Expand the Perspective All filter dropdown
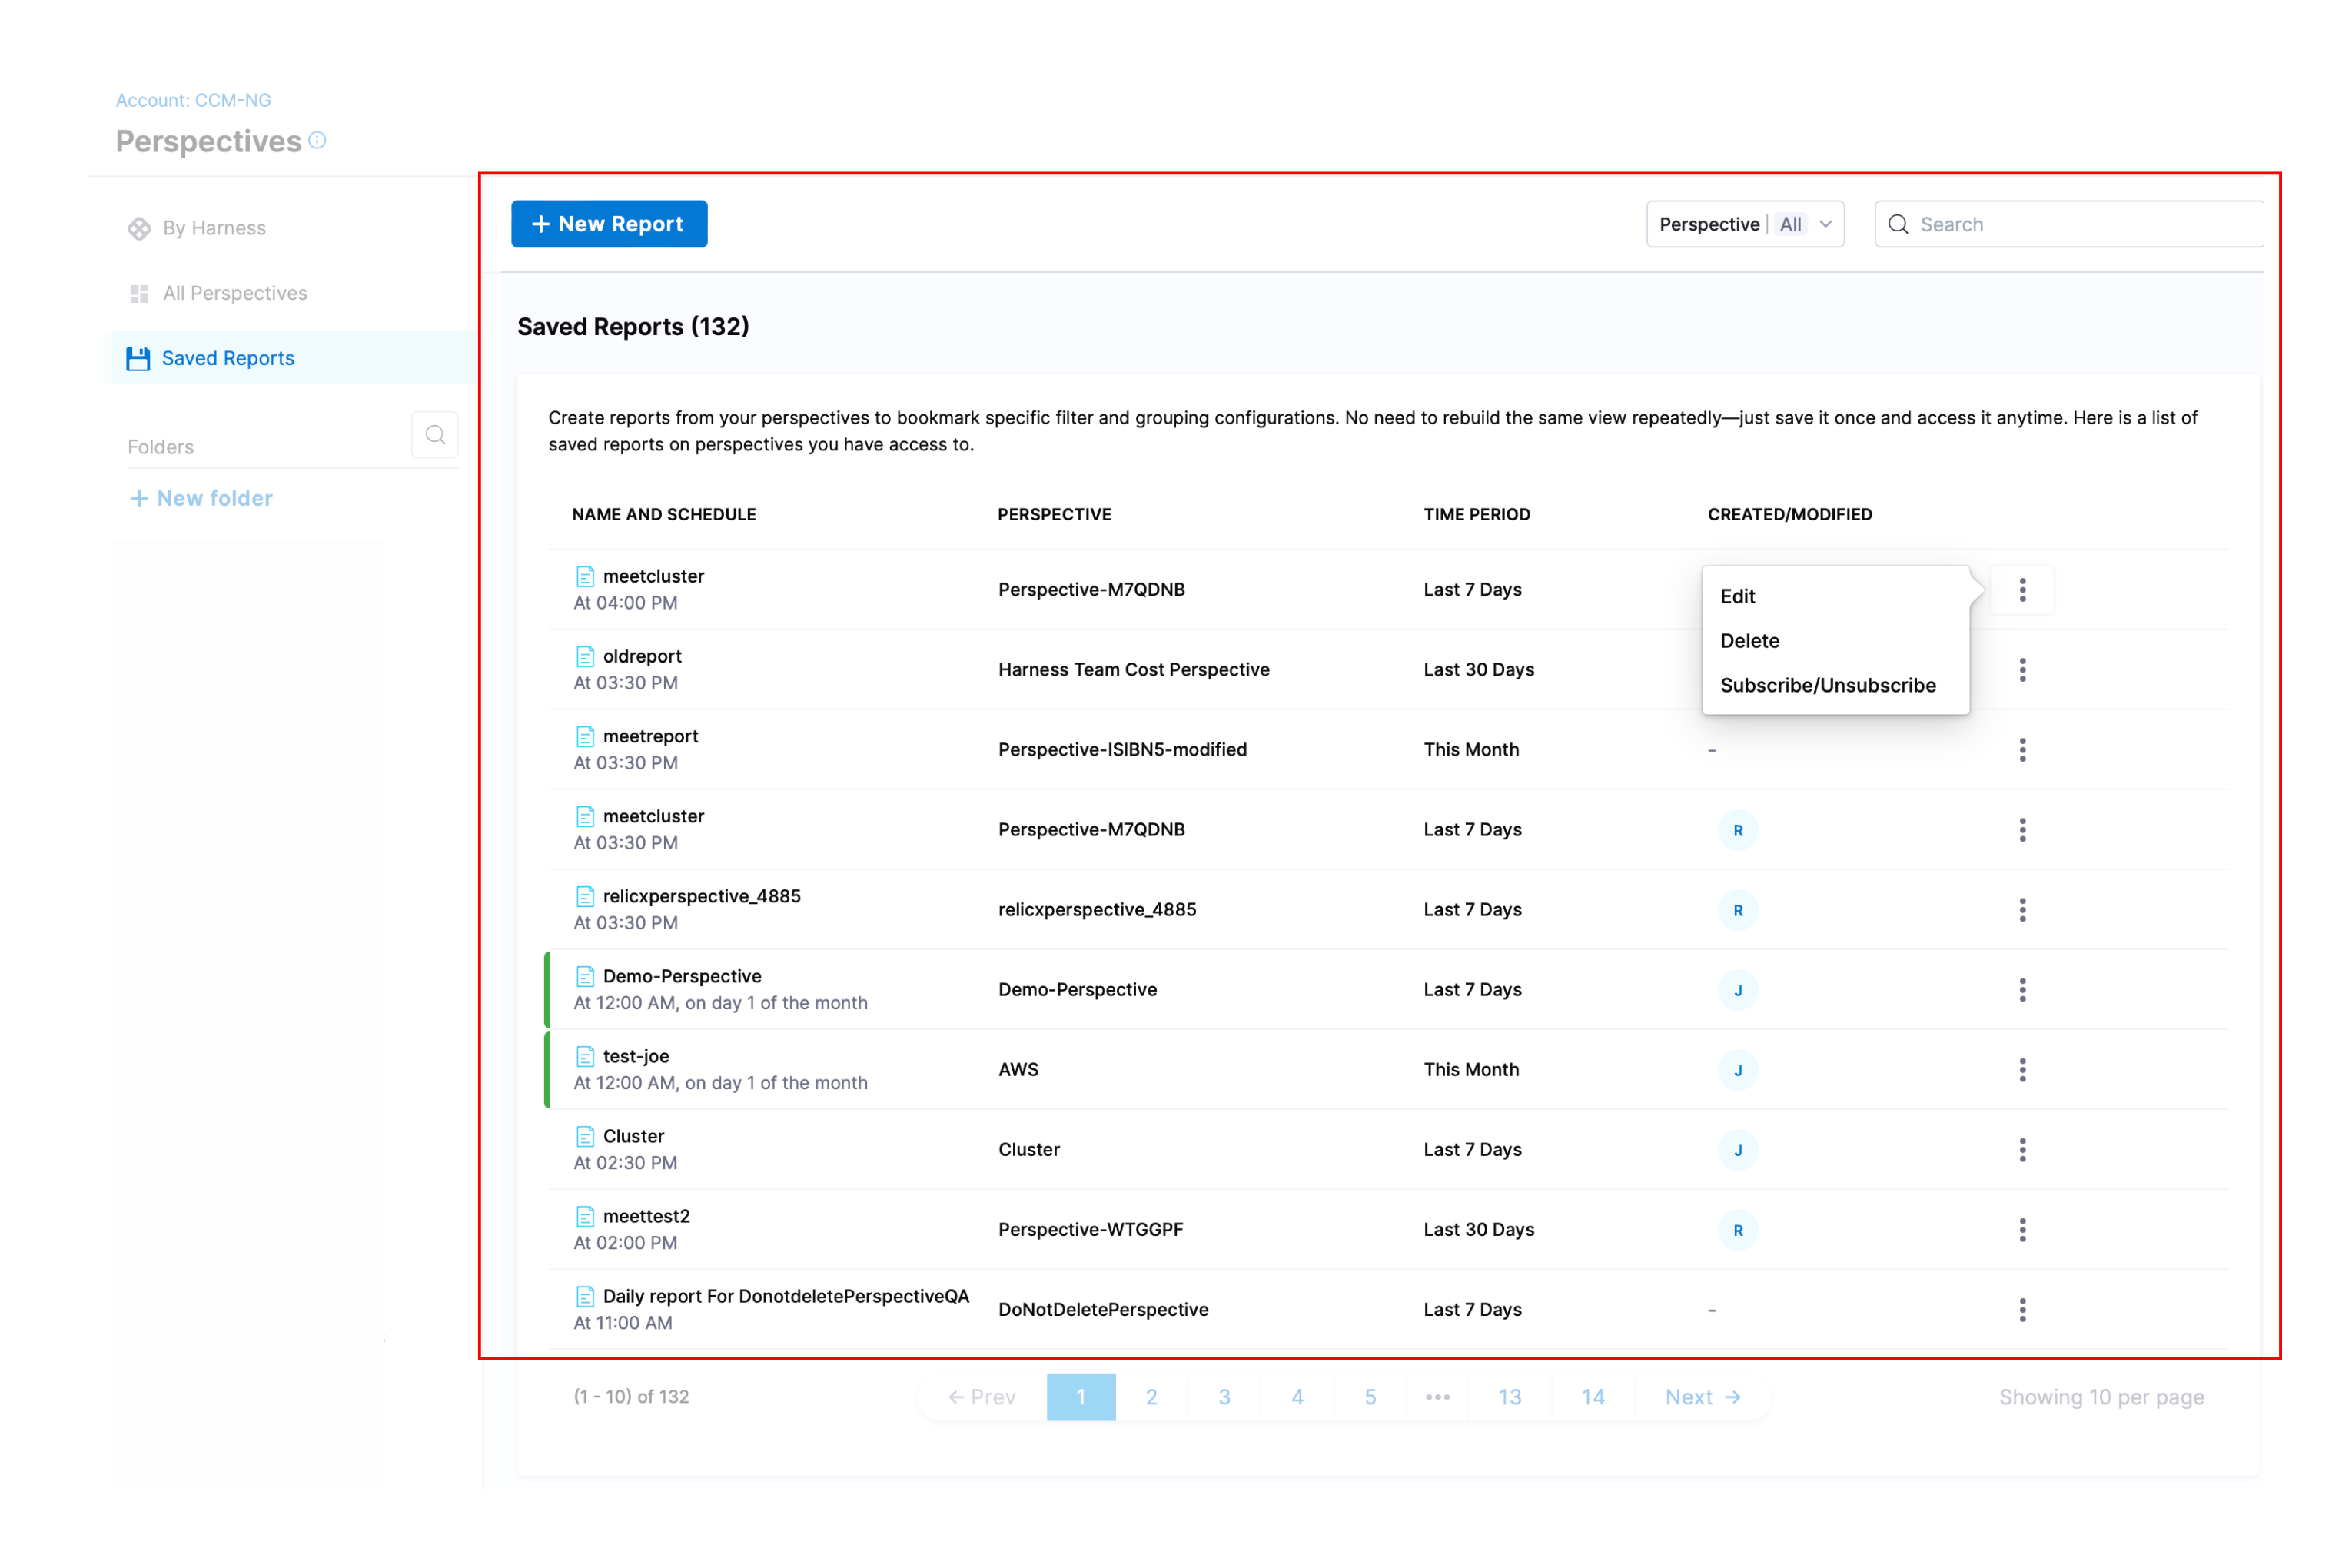 (x=1745, y=224)
